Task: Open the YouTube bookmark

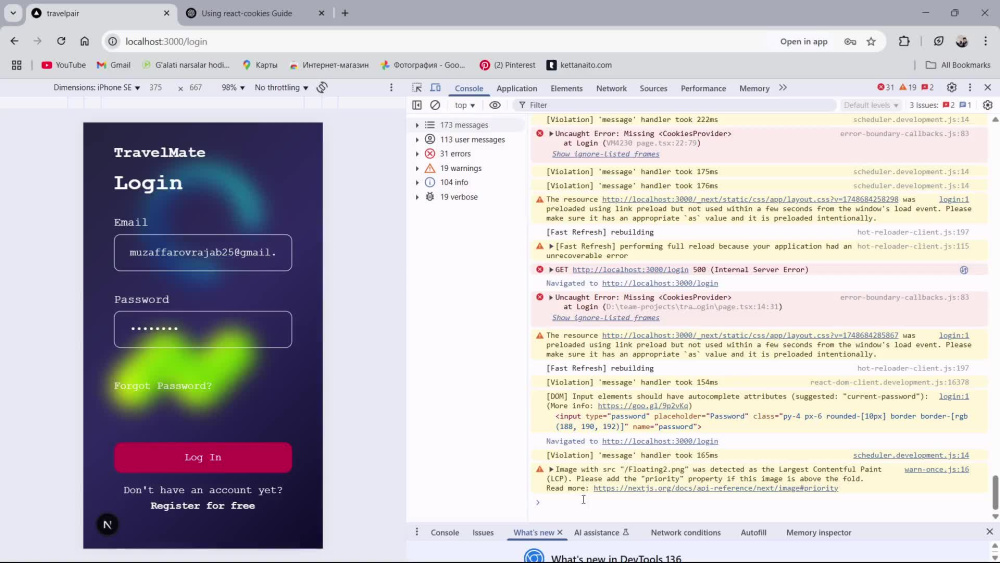Action: tap(63, 65)
